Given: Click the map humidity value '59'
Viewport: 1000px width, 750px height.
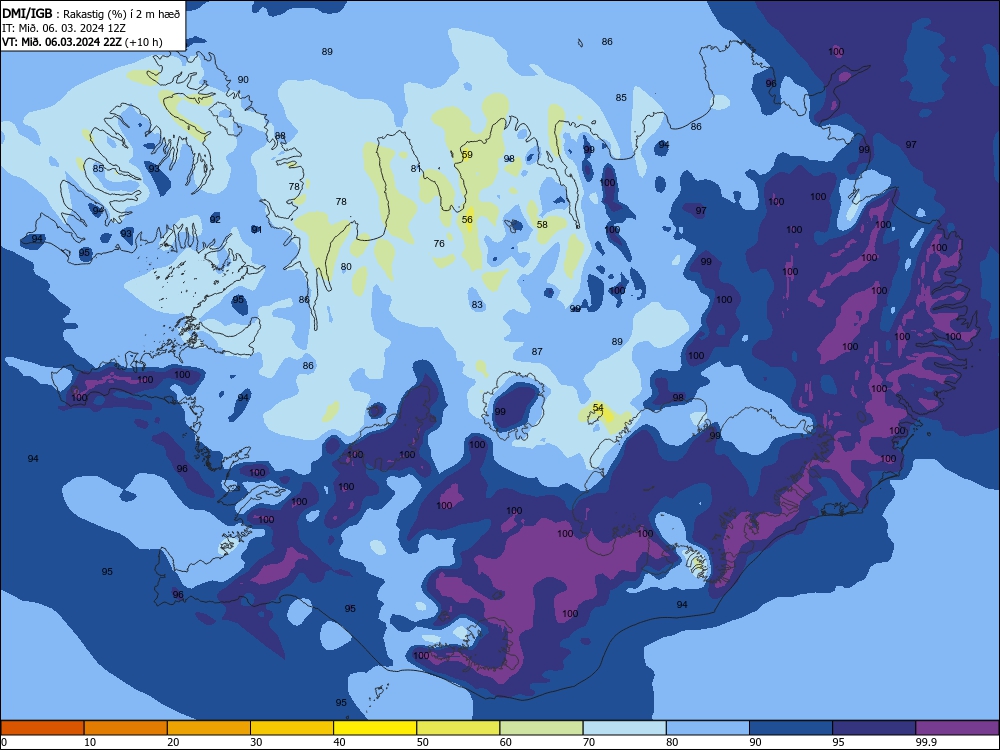Looking at the screenshot, I should coord(467,154).
